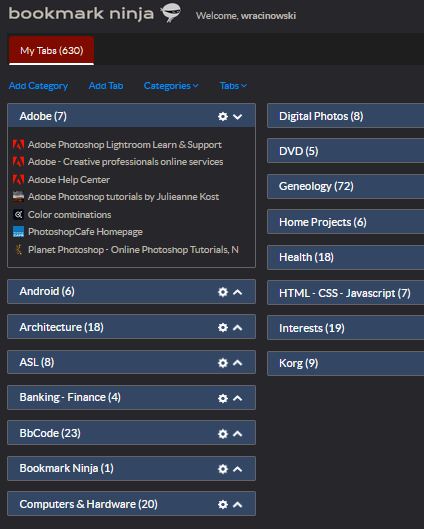Screen dimensions: 424x529
Task: Open settings gear for Banking - Finance category
Action: 223,398
